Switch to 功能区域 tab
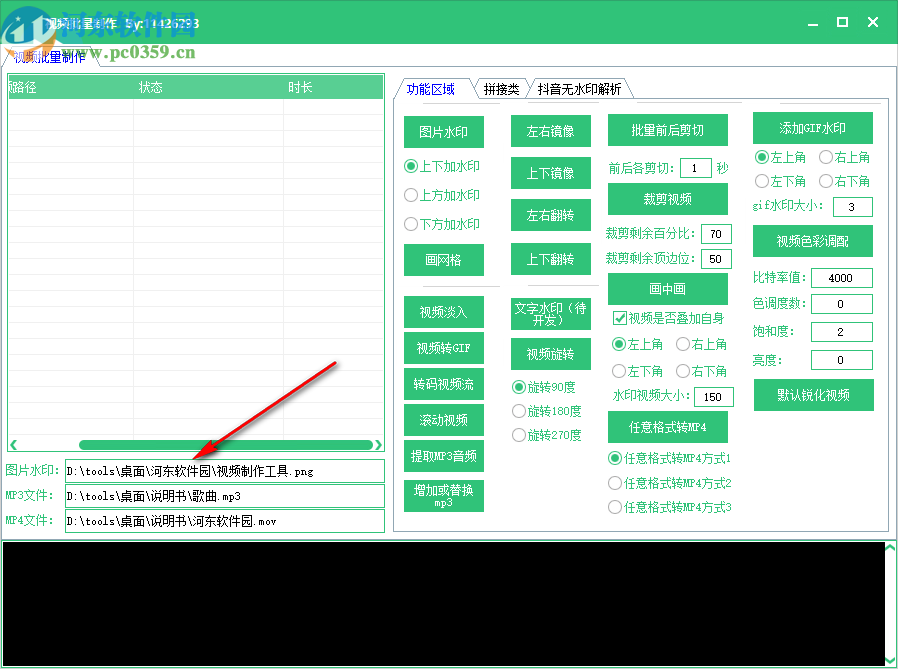The height and width of the screenshot is (669, 898). (431, 89)
